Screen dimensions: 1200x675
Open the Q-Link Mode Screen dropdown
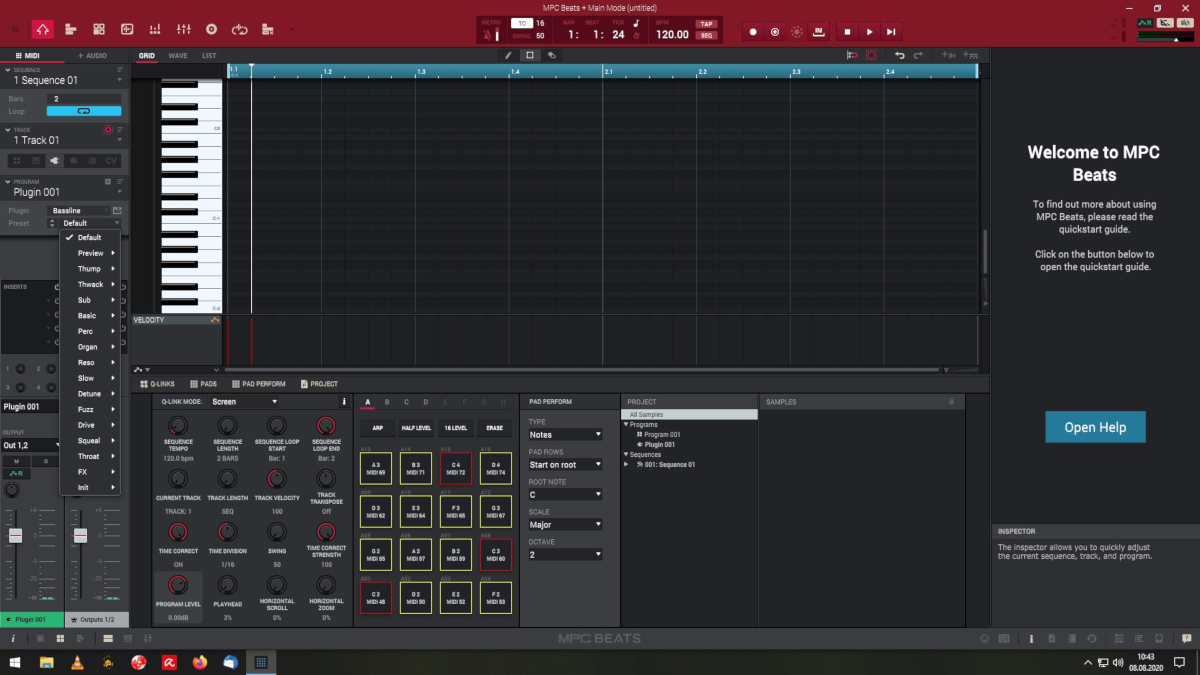point(245,402)
